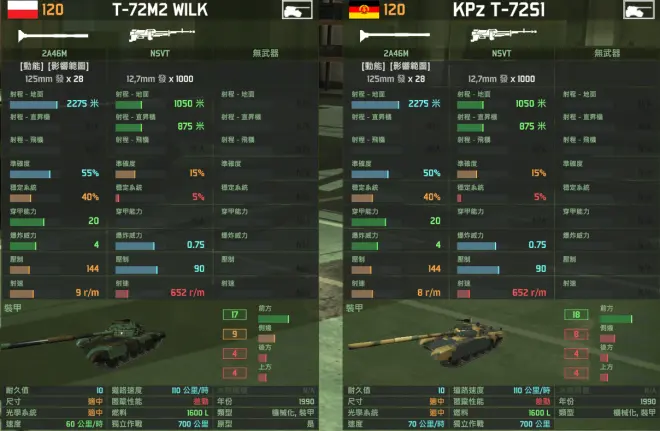Viewport: 660px width, 431px height.
Task: Open the NSVT weapon tab on the T-72M2 WILK
Action: coord(160,53)
